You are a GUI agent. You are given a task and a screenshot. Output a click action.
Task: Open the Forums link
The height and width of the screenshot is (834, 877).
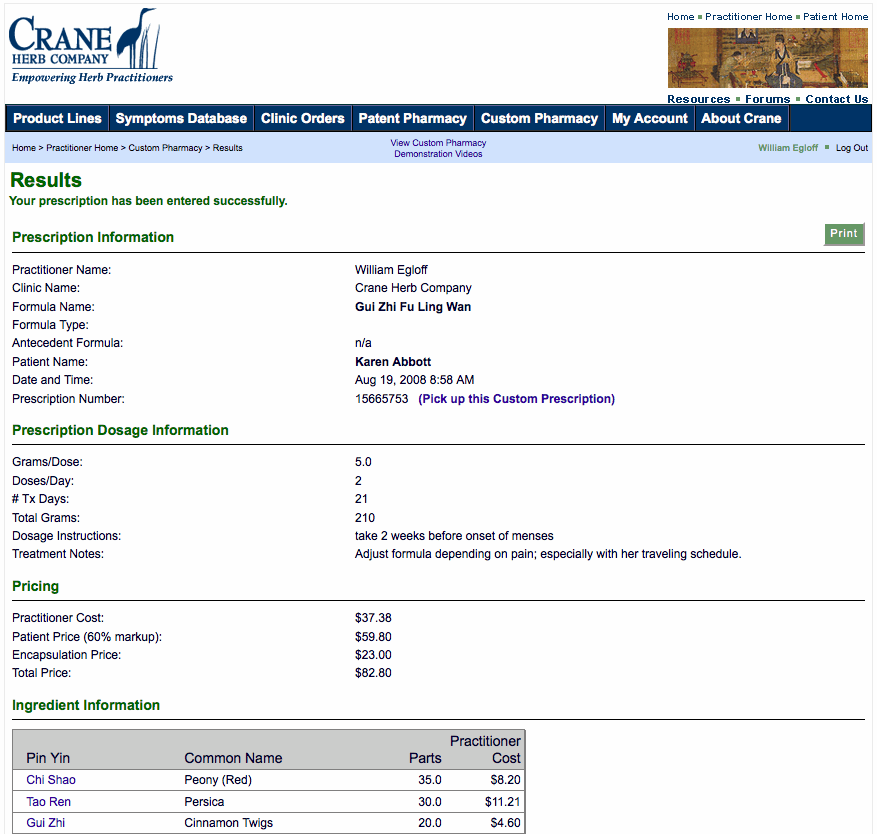[767, 99]
